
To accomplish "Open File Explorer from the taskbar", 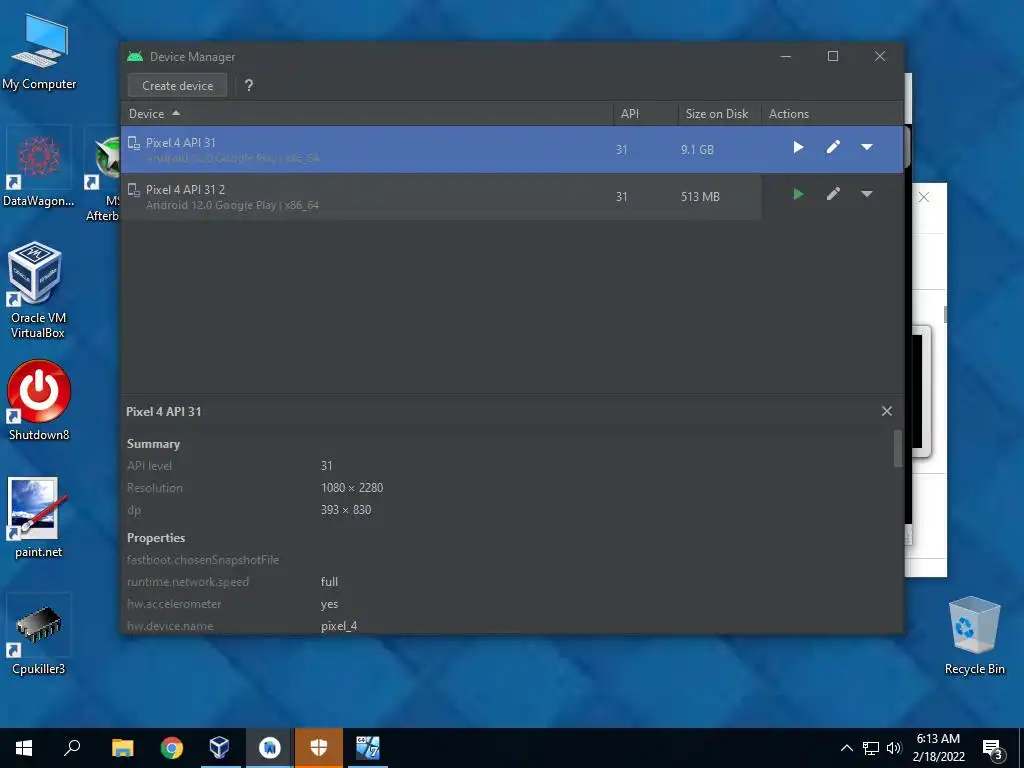I will click(122, 748).
